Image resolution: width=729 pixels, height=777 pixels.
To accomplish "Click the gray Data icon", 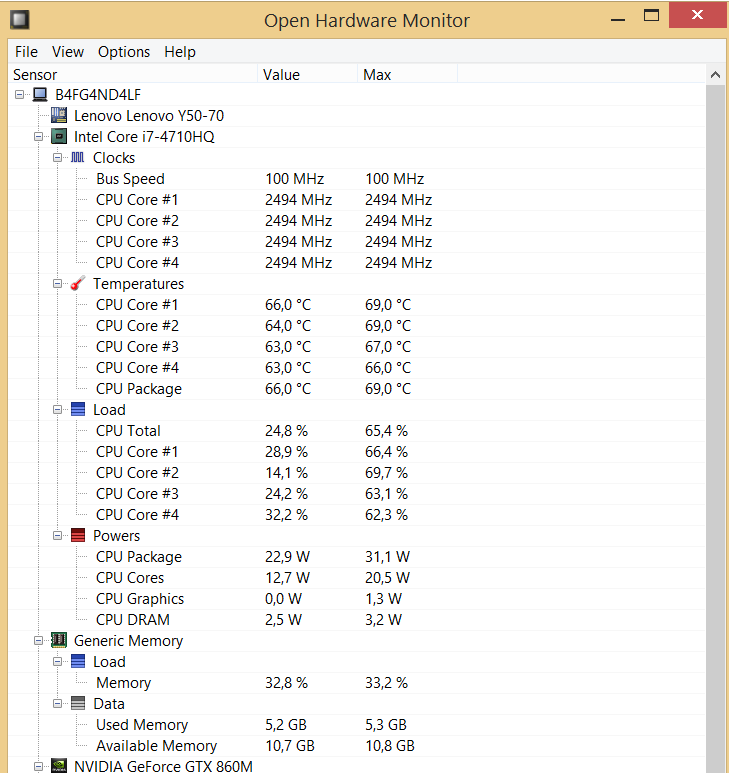I will (78, 703).
